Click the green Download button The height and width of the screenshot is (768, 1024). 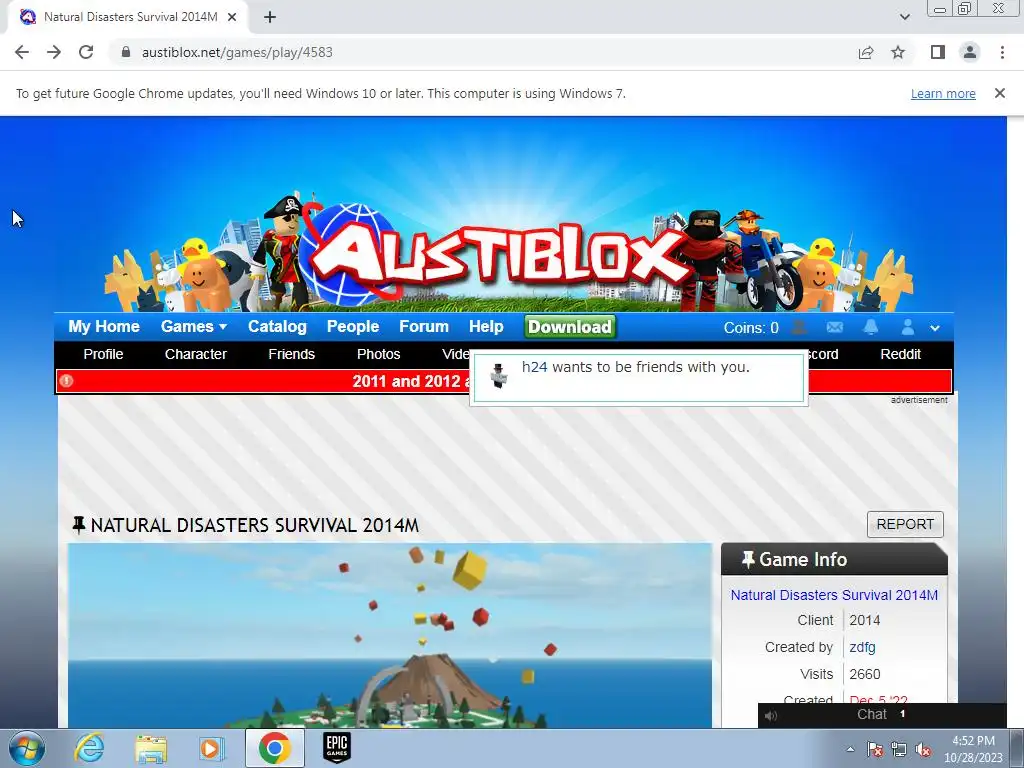coord(570,327)
